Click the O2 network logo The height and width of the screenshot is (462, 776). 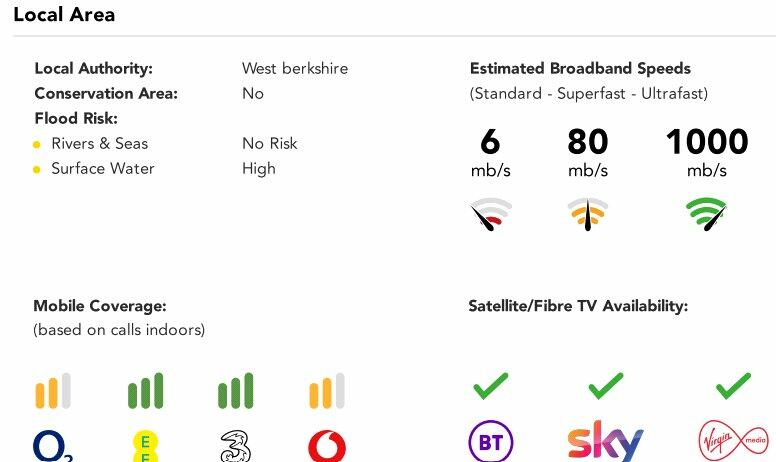pos(53,445)
